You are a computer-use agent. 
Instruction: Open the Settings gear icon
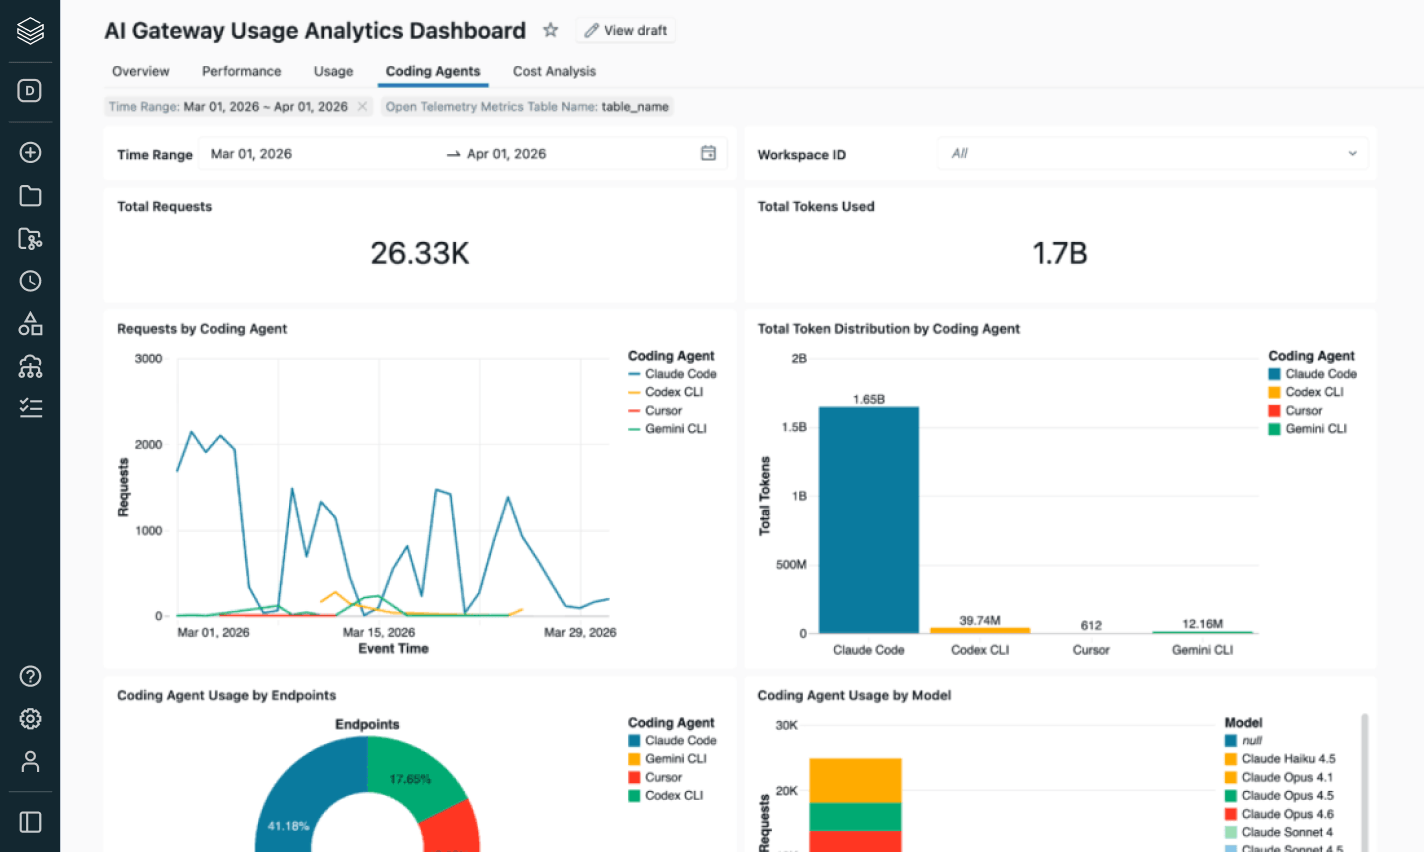30,719
